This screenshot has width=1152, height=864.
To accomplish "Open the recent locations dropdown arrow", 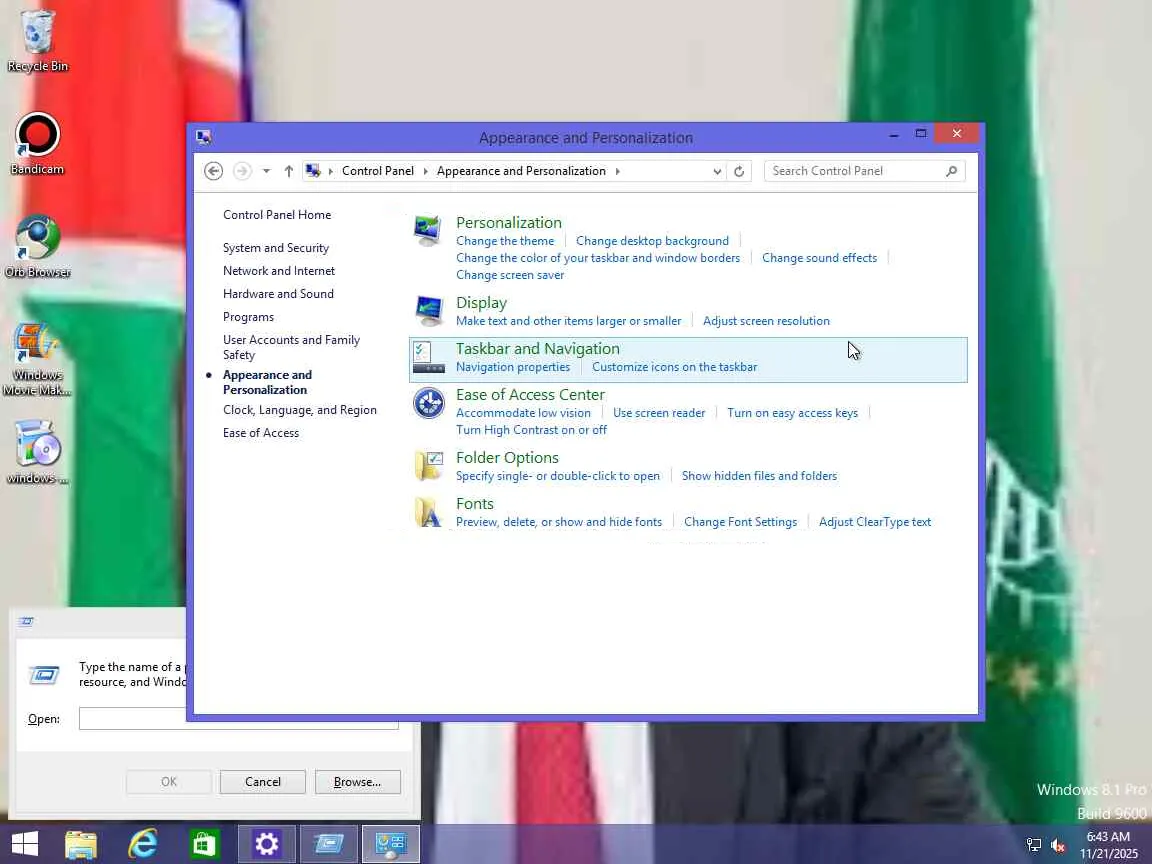I will tap(267, 171).
